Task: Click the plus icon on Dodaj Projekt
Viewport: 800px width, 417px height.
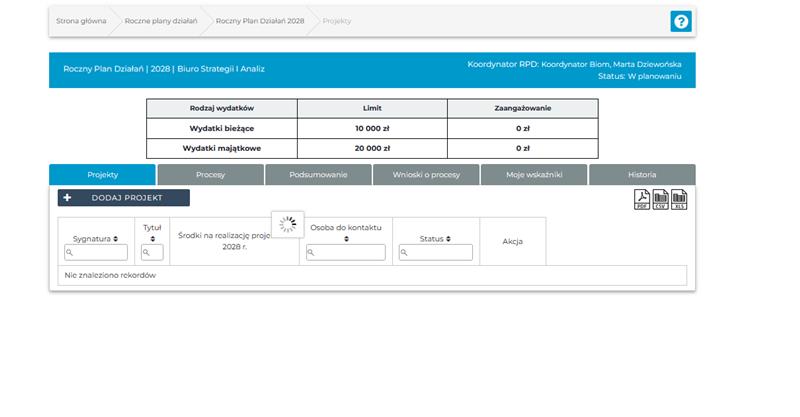Action: (x=68, y=198)
